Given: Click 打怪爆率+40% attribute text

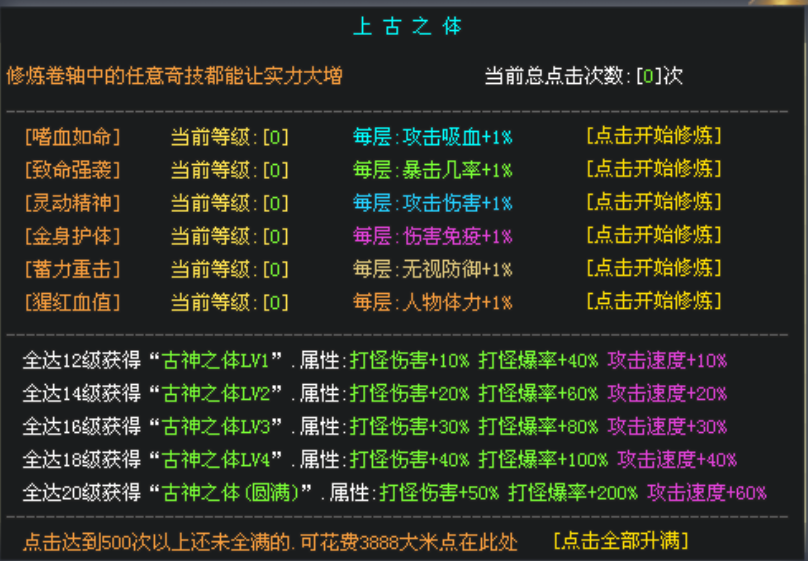Looking at the screenshot, I should [538, 361].
